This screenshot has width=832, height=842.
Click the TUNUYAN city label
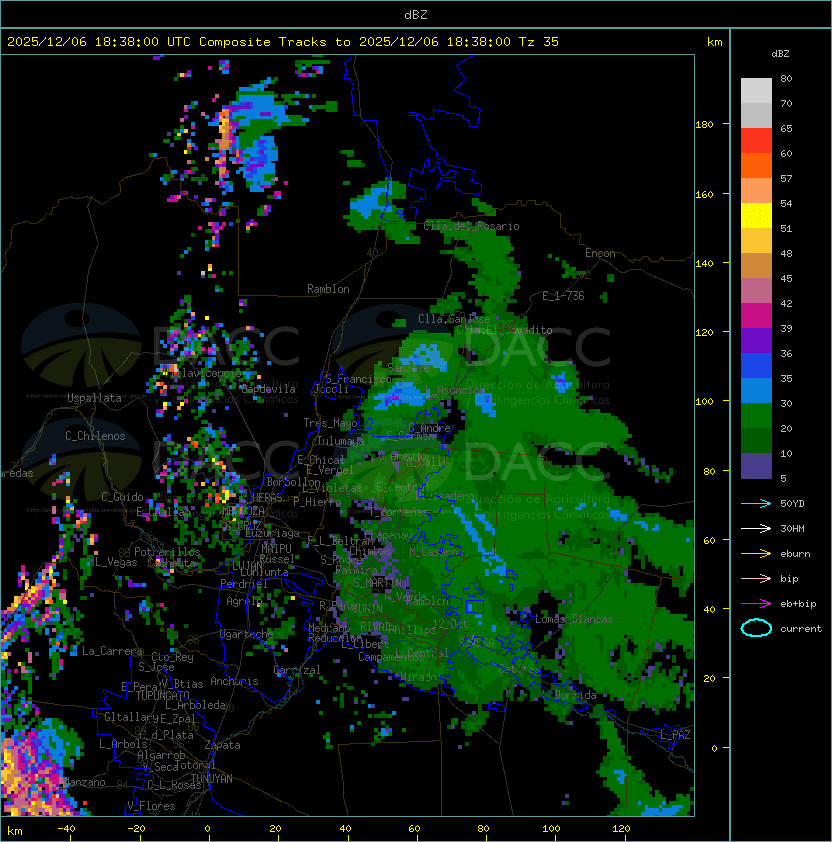point(212,779)
